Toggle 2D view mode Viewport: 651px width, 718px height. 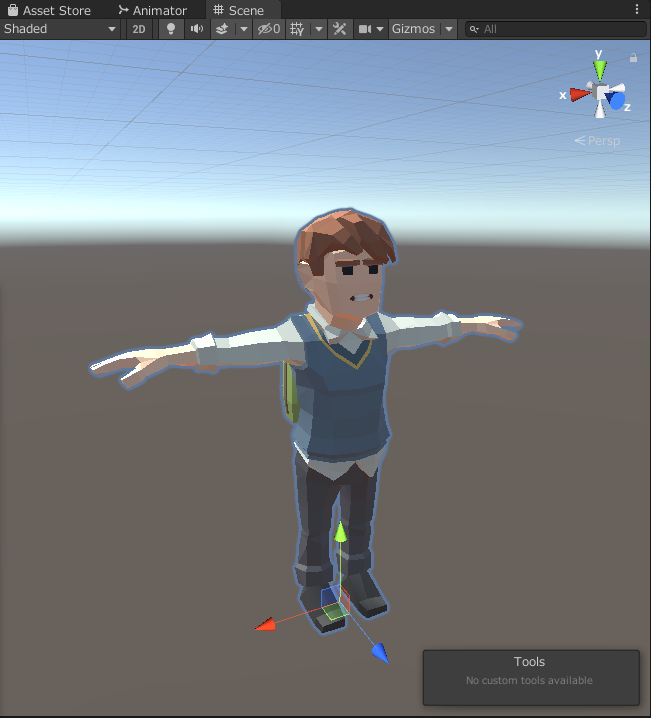click(x=139, y=29)
